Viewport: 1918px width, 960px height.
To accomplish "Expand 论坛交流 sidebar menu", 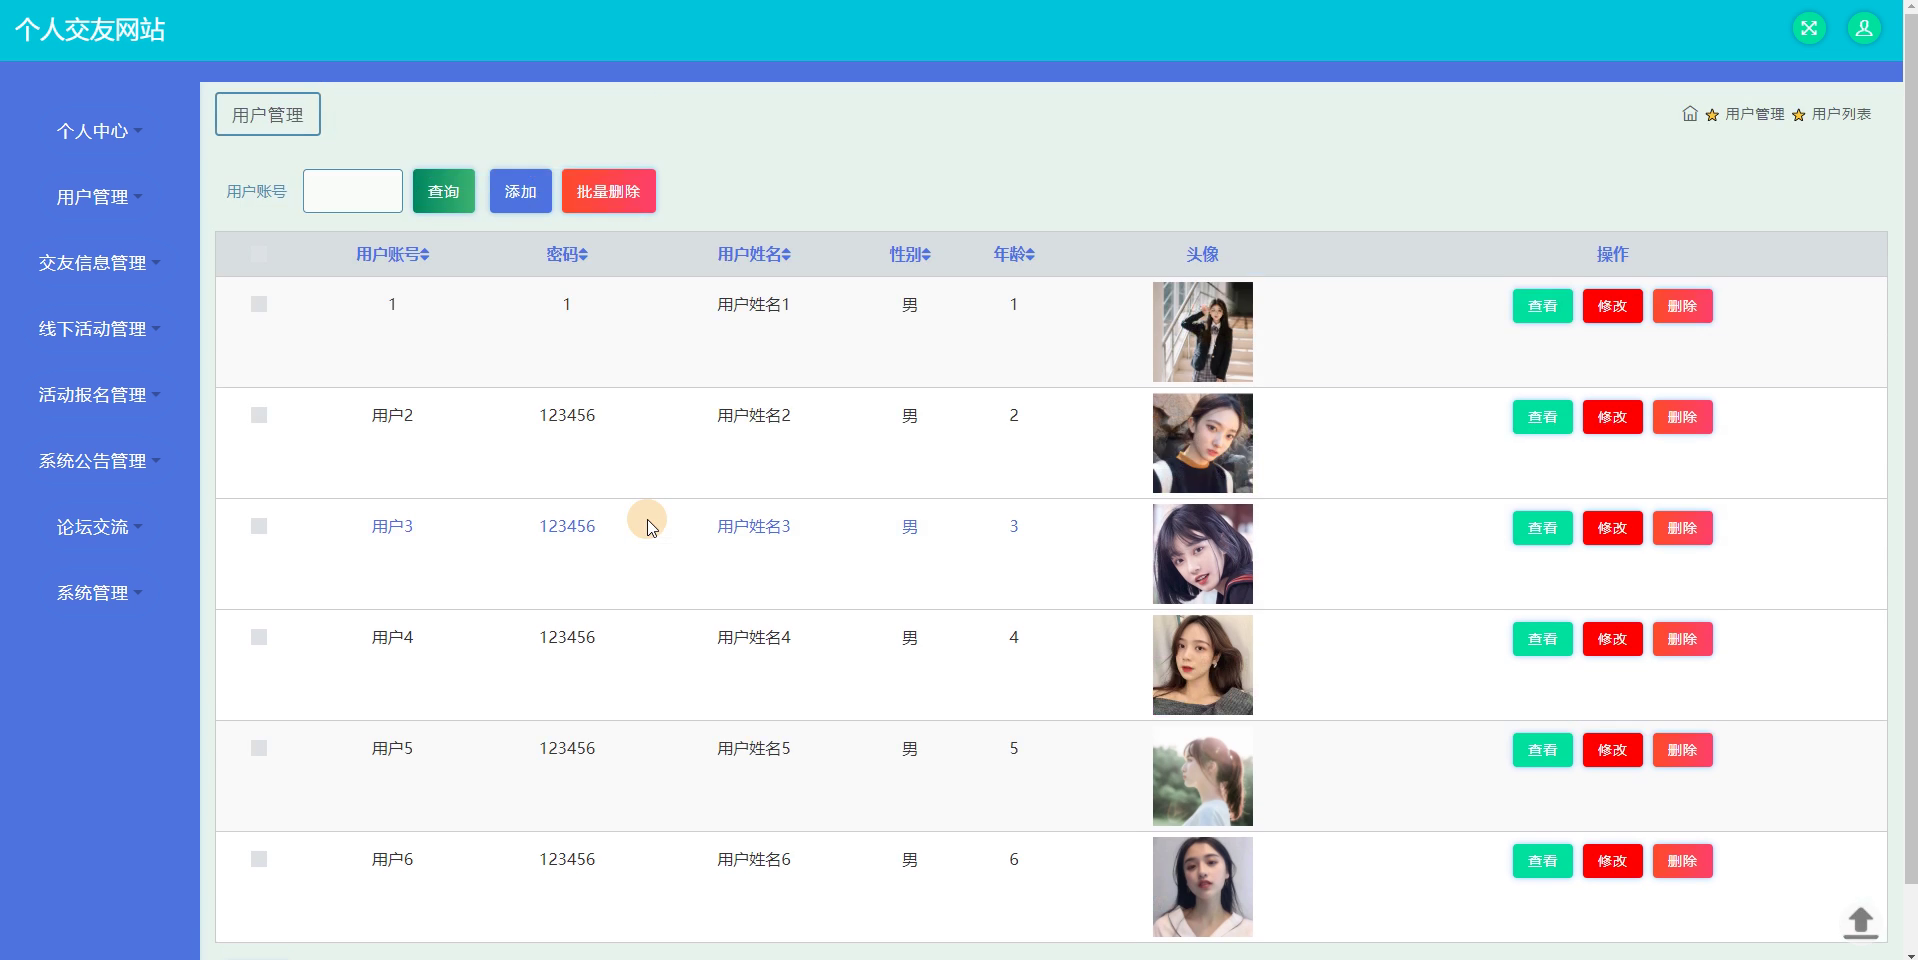I will (99, 527).
